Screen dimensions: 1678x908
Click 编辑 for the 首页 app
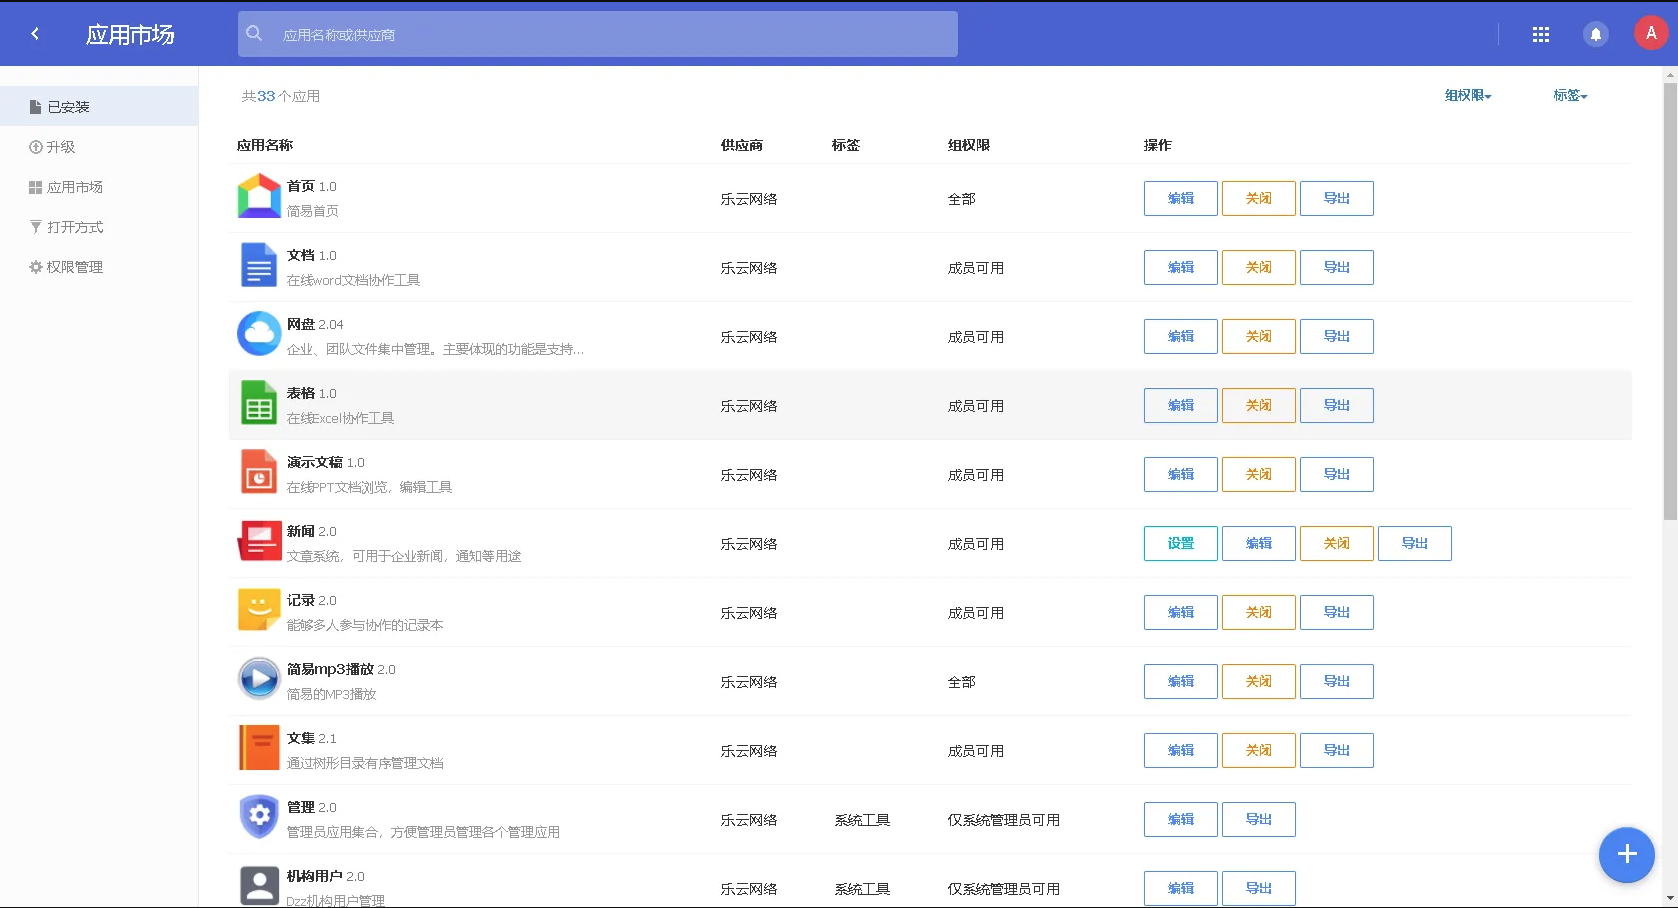(1181, 198)
